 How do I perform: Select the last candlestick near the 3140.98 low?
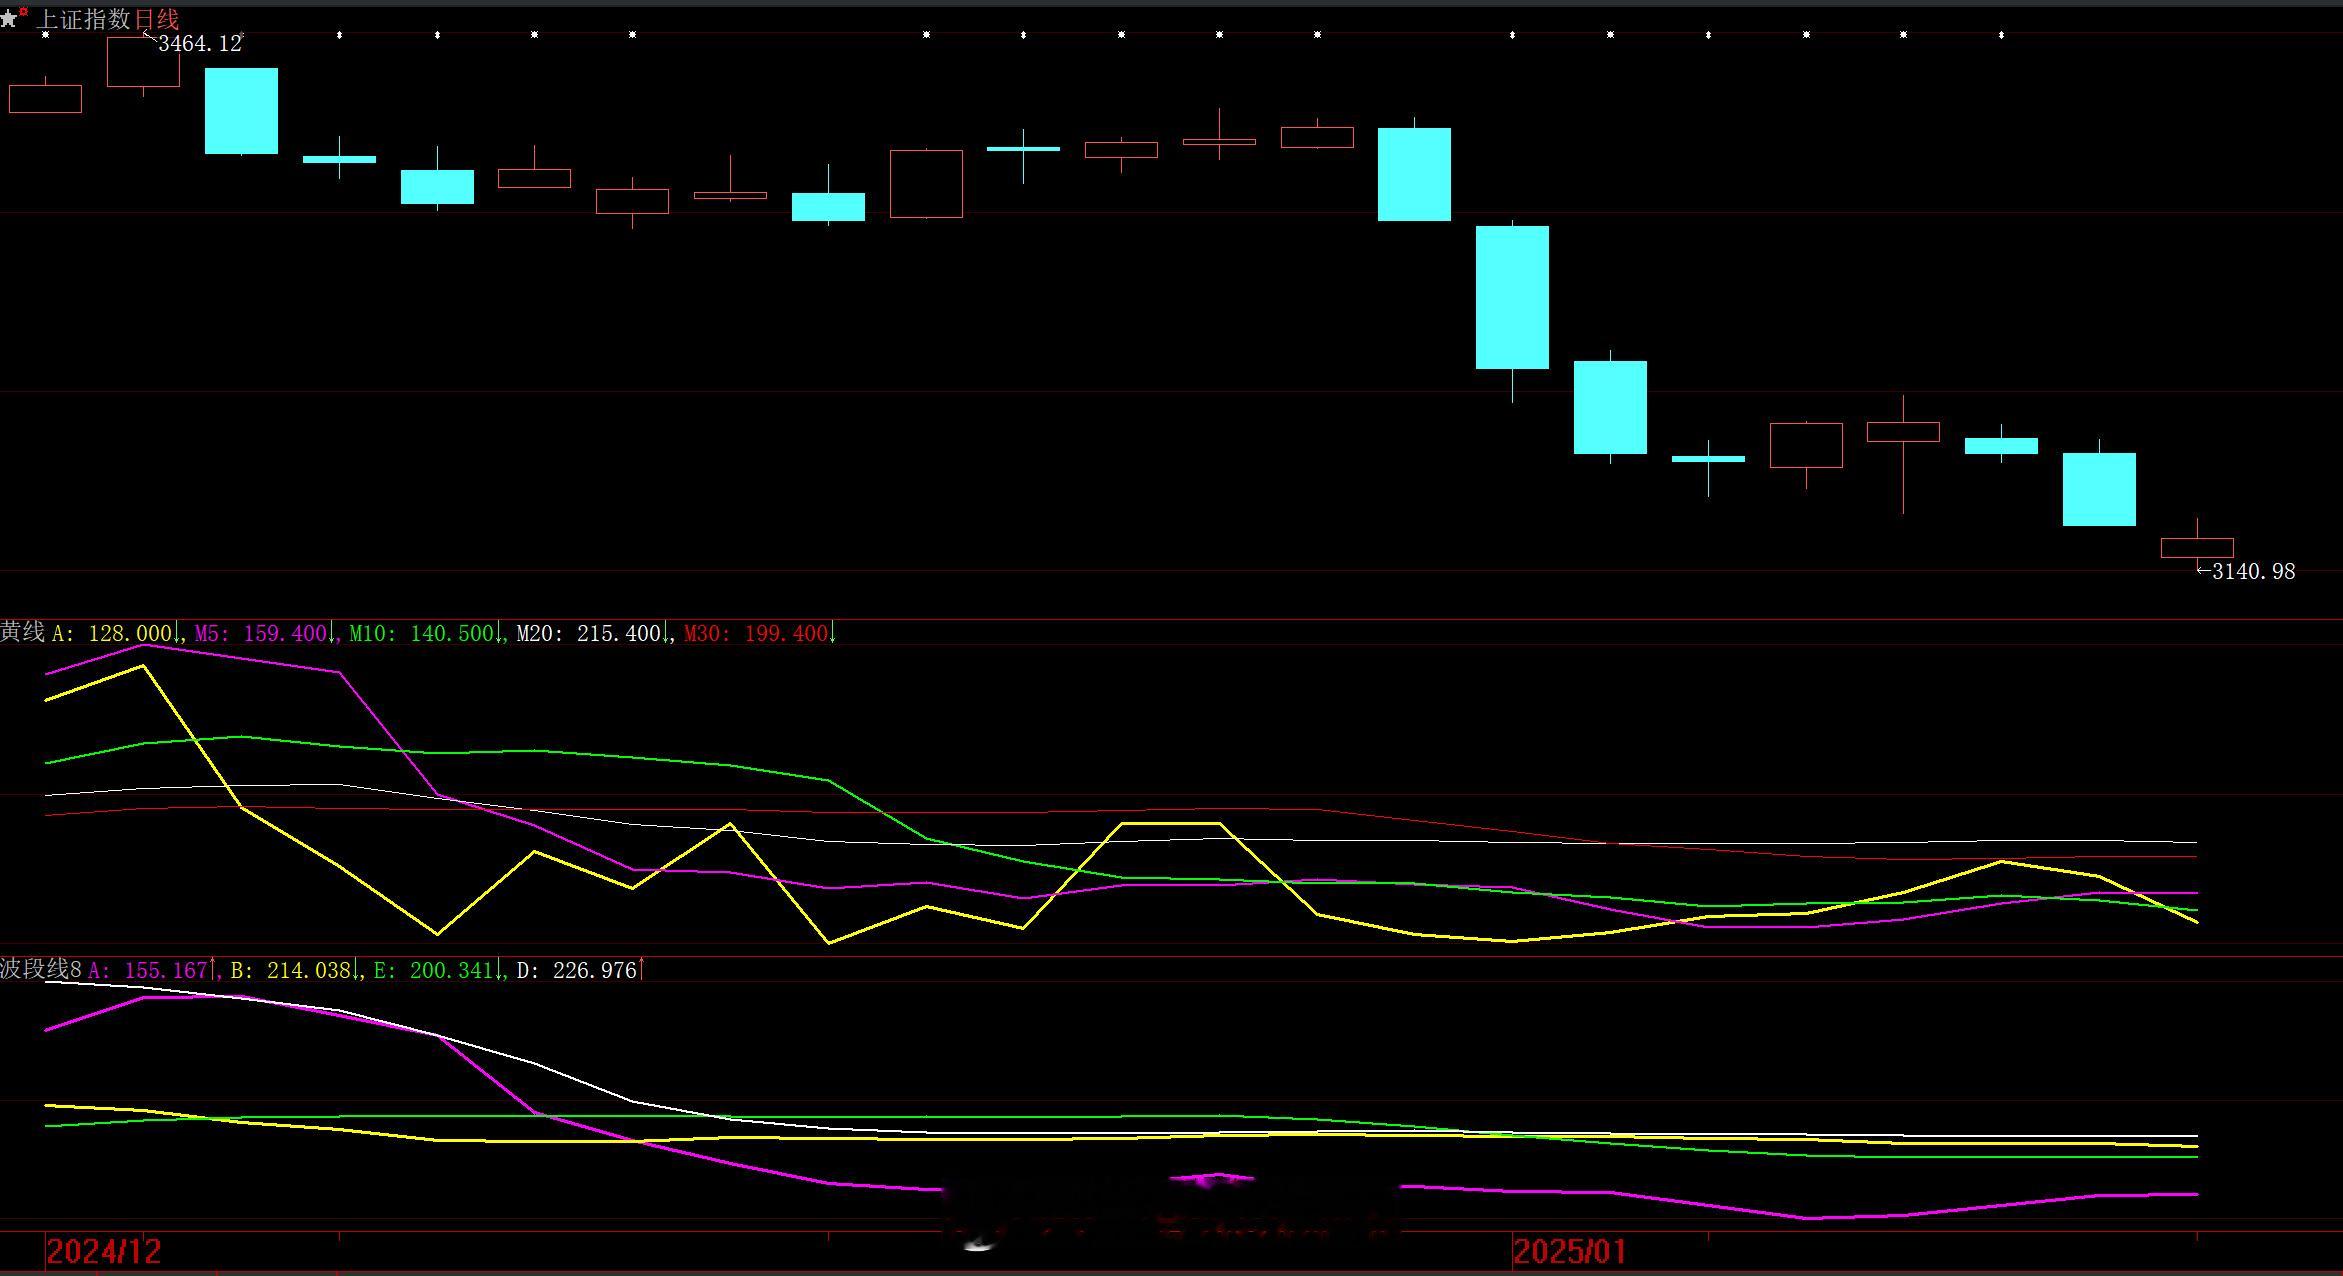pyautogui.click(x=2197, y=547)
